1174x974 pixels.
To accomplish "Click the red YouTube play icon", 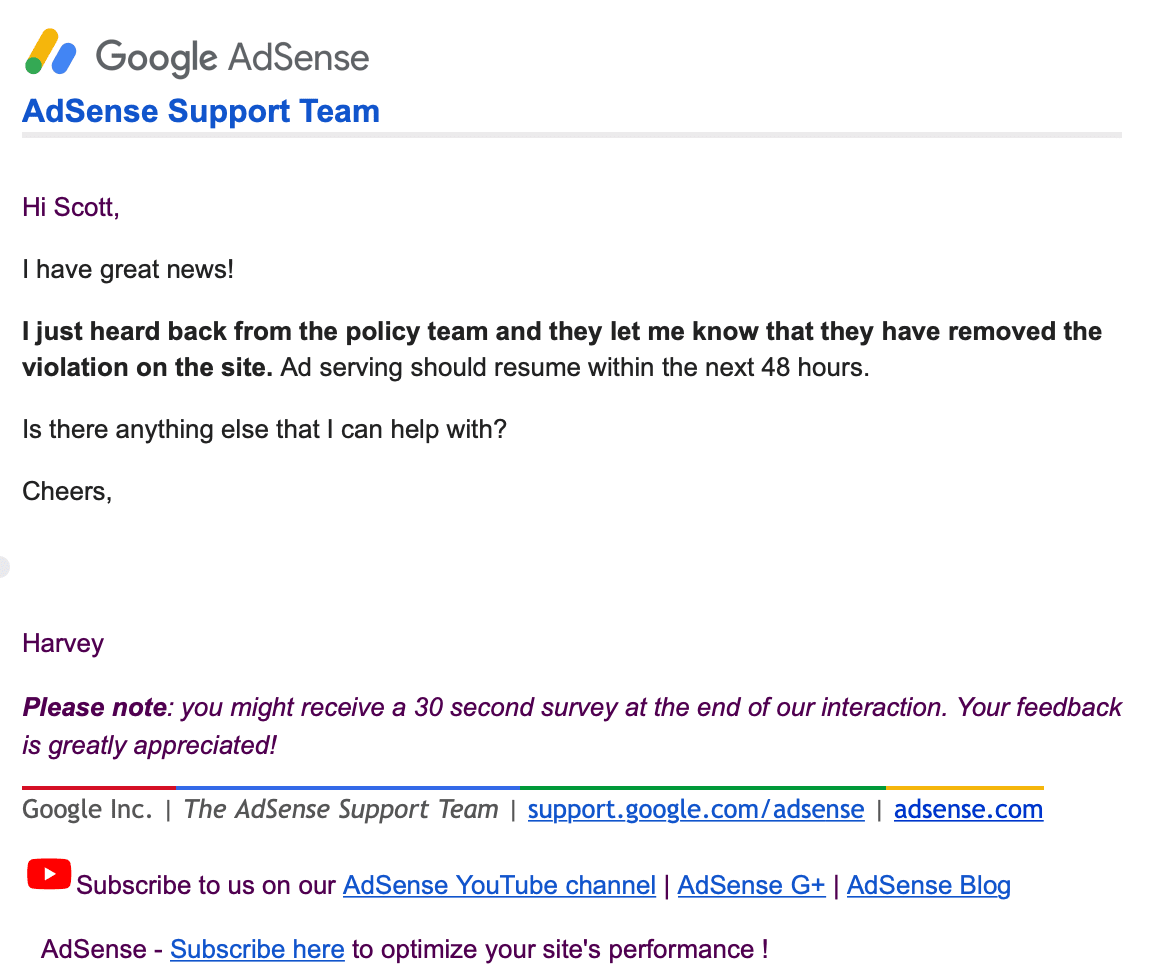I will [49, 874].
